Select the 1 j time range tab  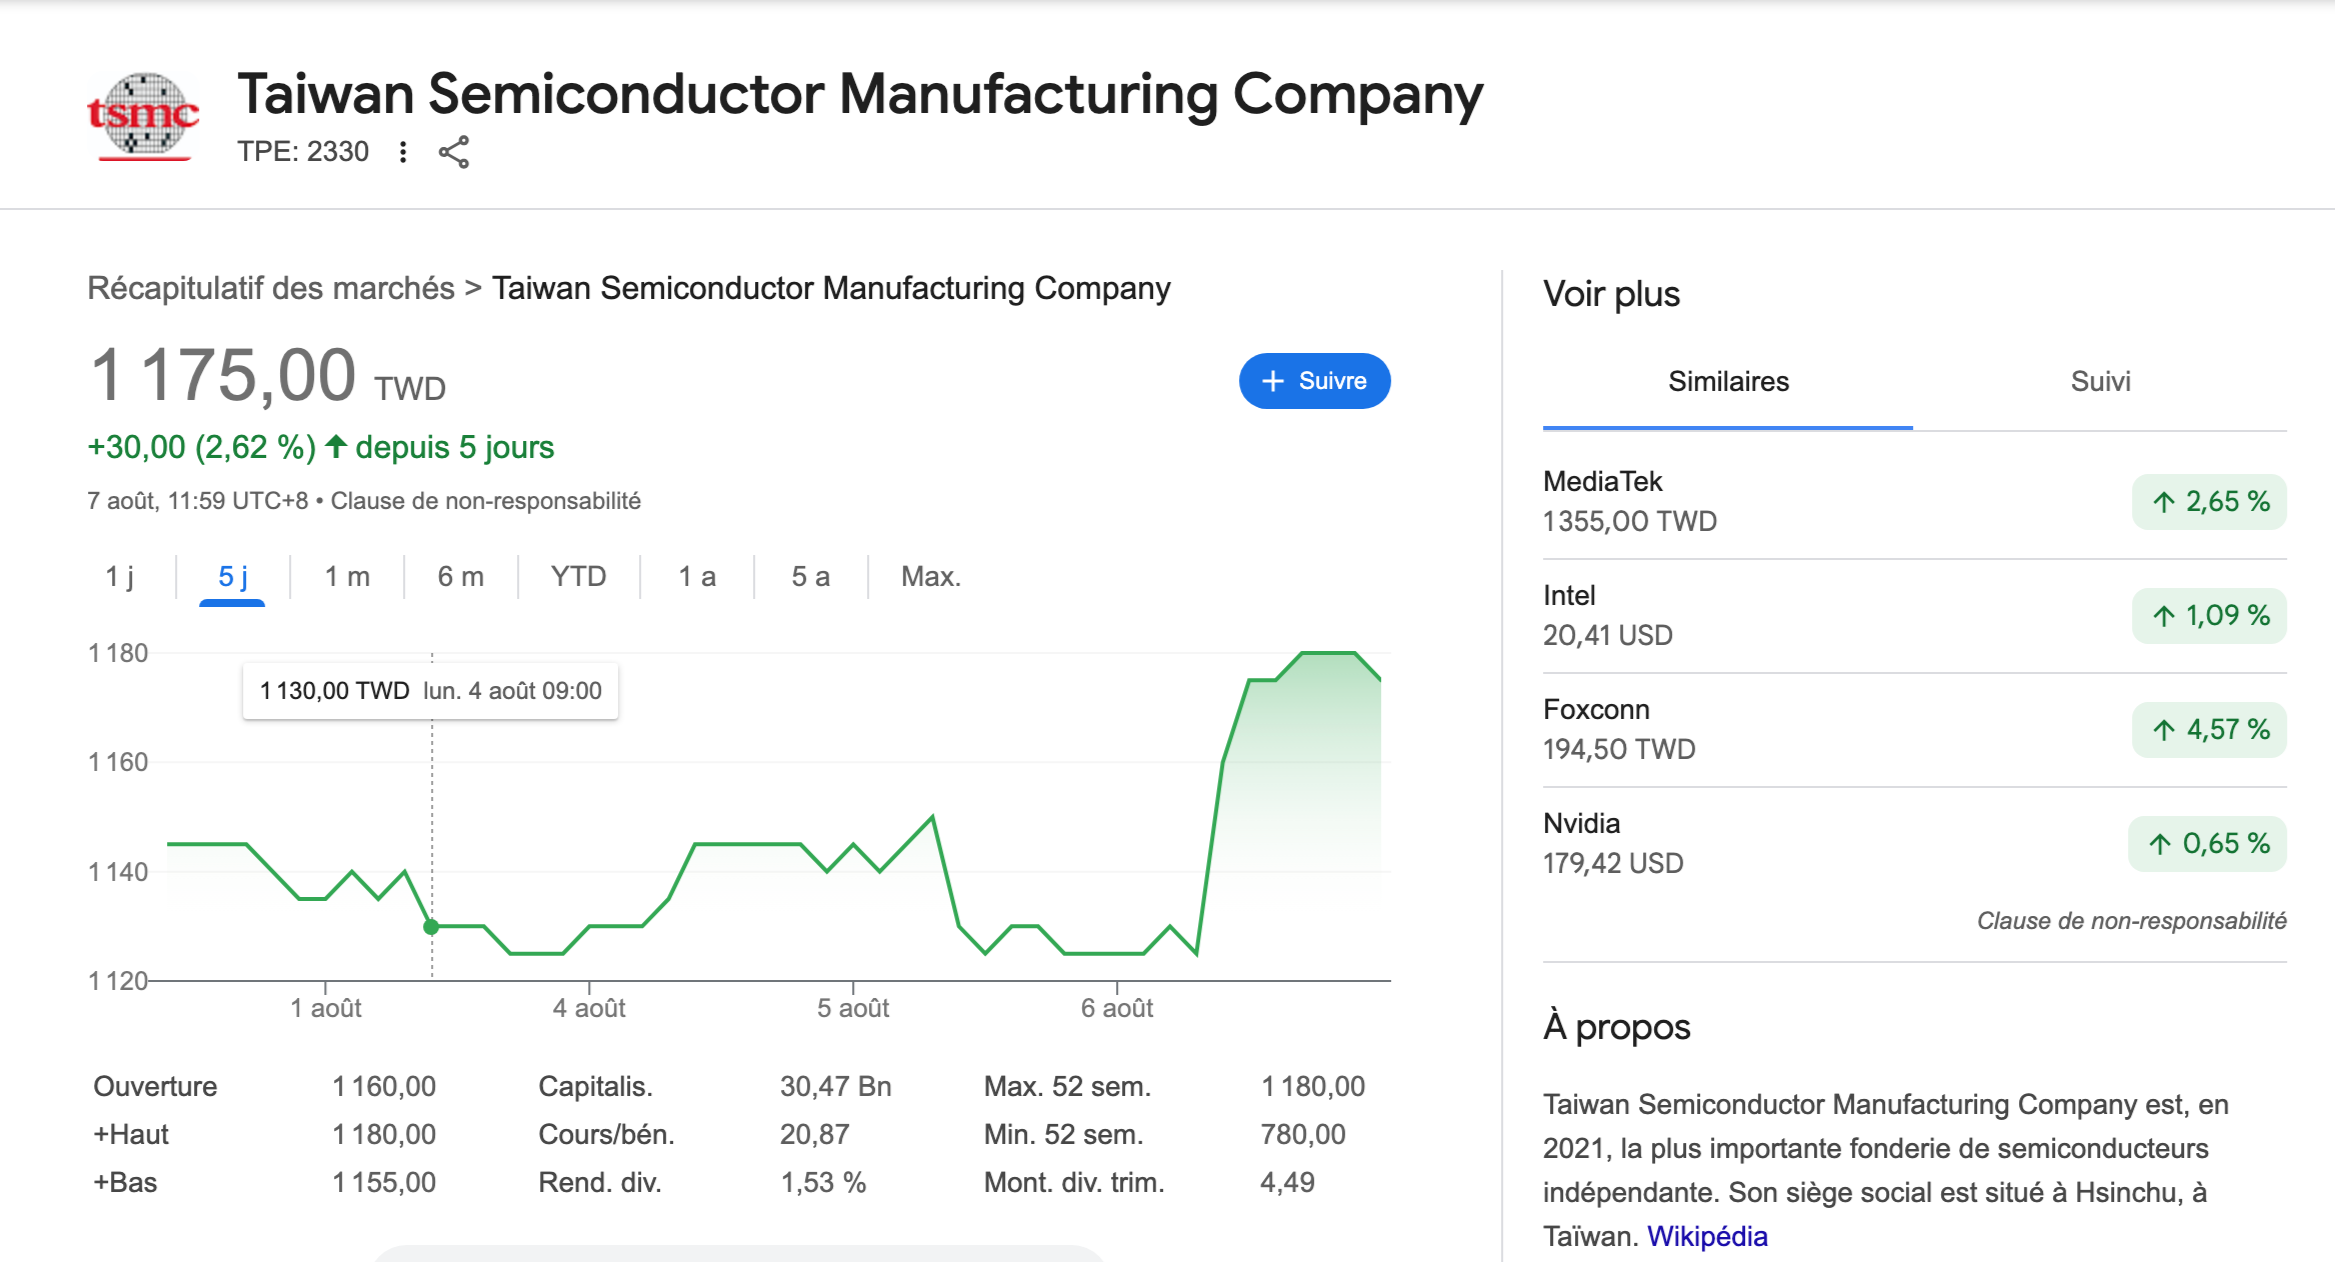[x=119, y=577]
